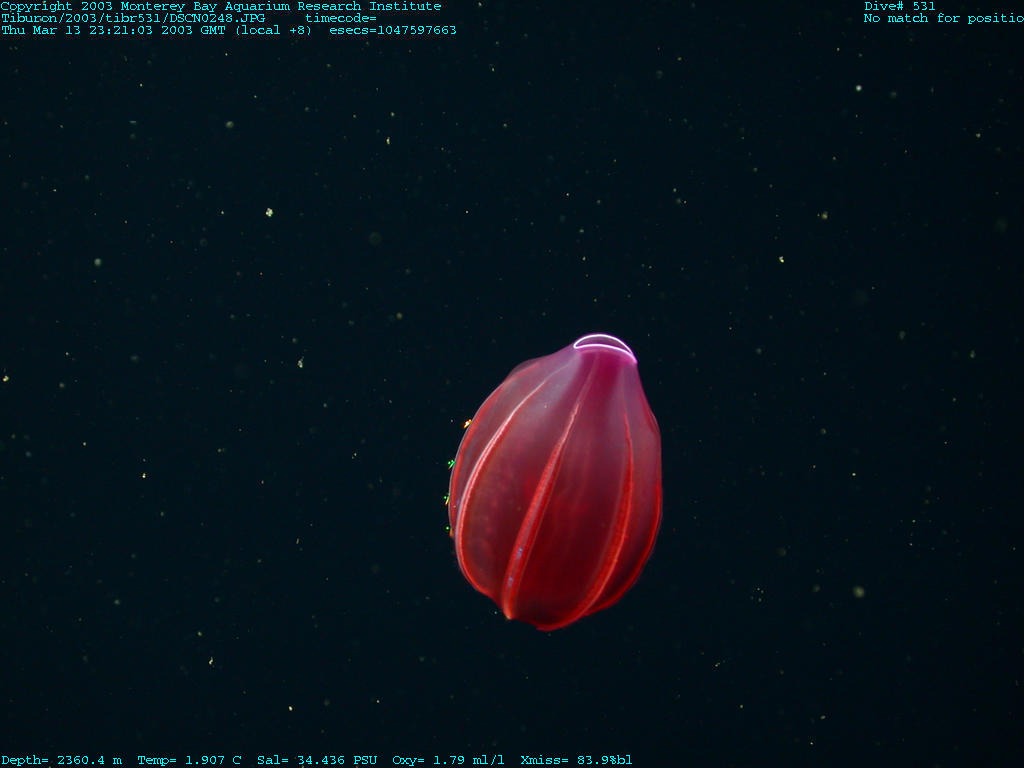Select the Temp= 1.907 C reading

click(189, 760)
